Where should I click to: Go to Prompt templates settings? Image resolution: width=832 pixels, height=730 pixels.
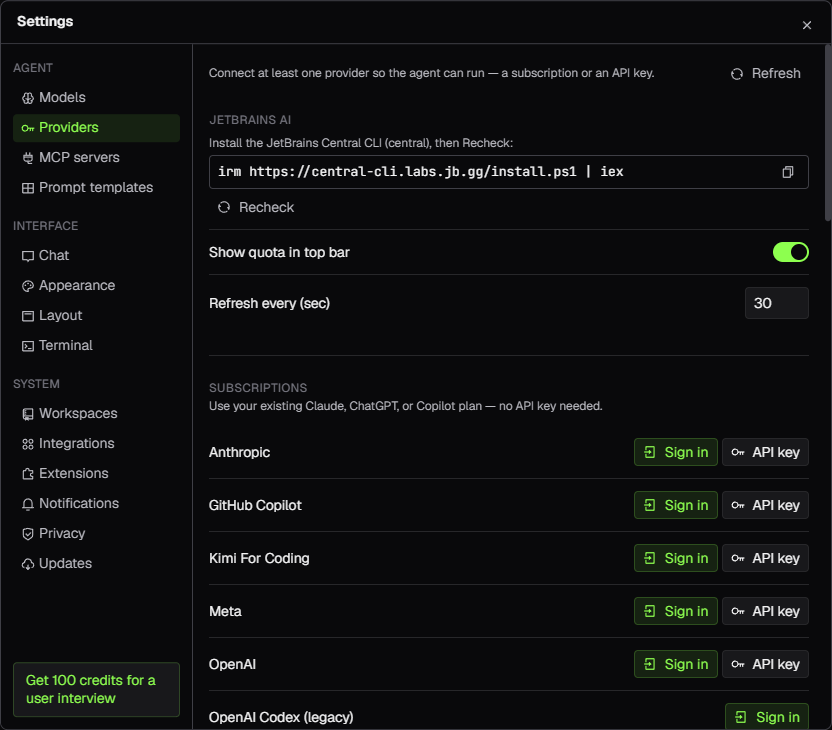point(96,187)
